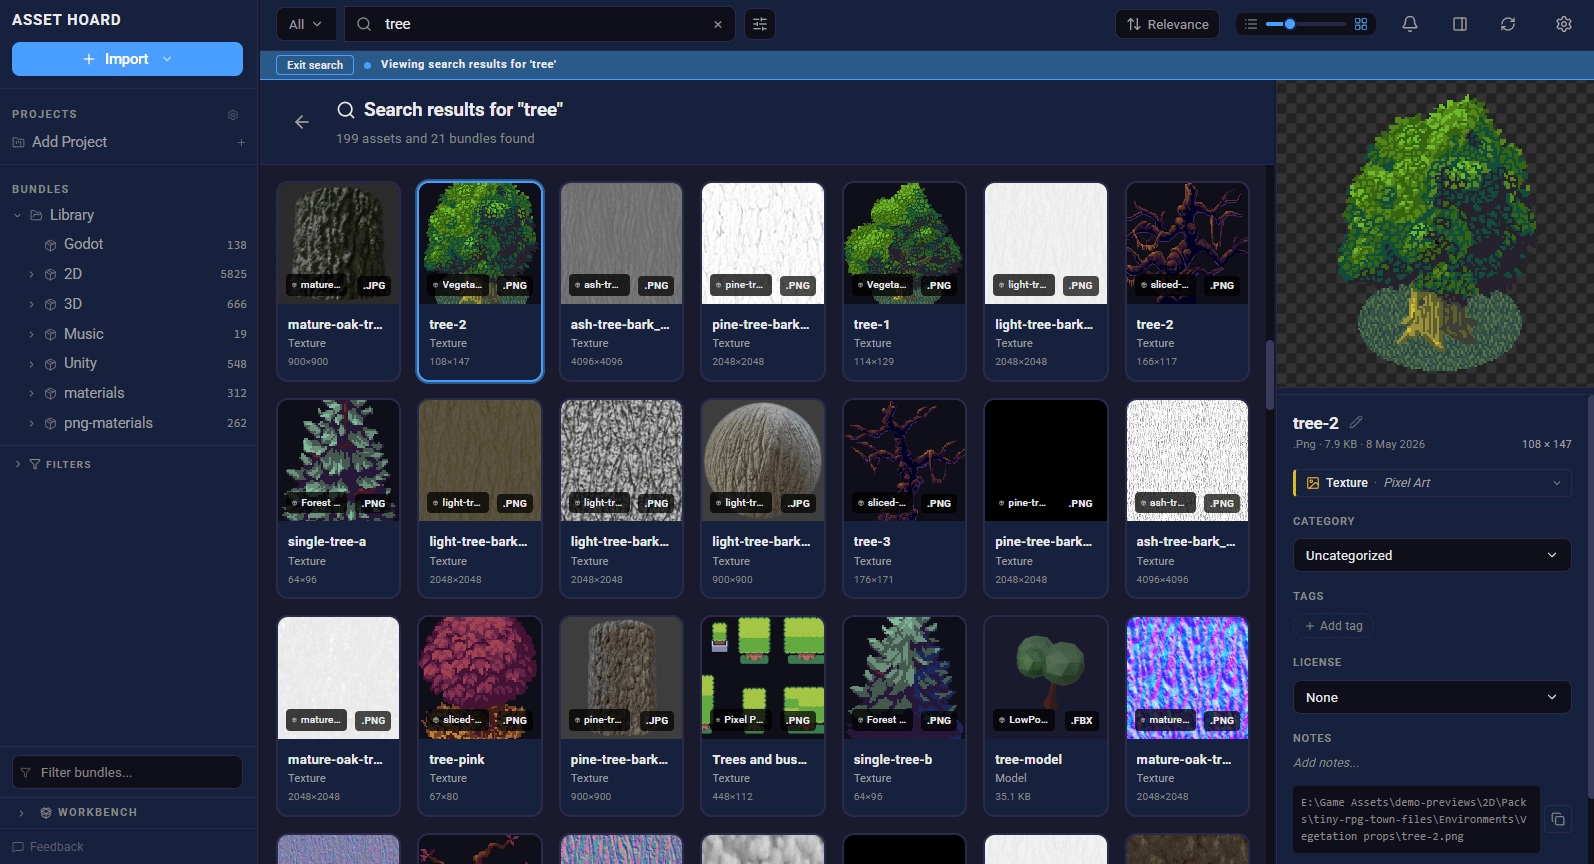Click the Music bundle cube icon
The height and width of the screenshot is (864, 1594).
pyautogui.click(x=50, y=334)
